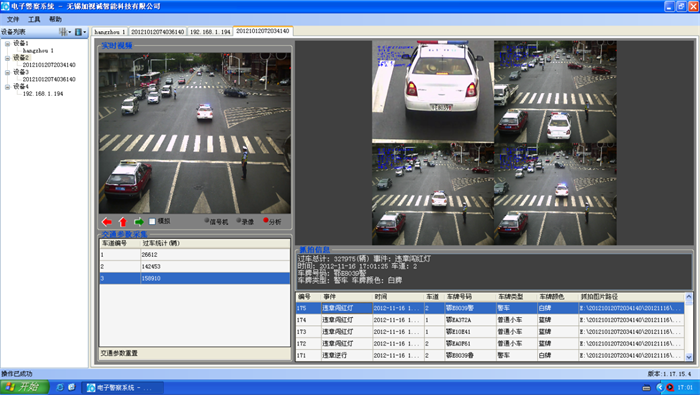Click the 违章逆行 event cell in row 171
The width and height of the screenshot is (700, 395).
[346, 355]
